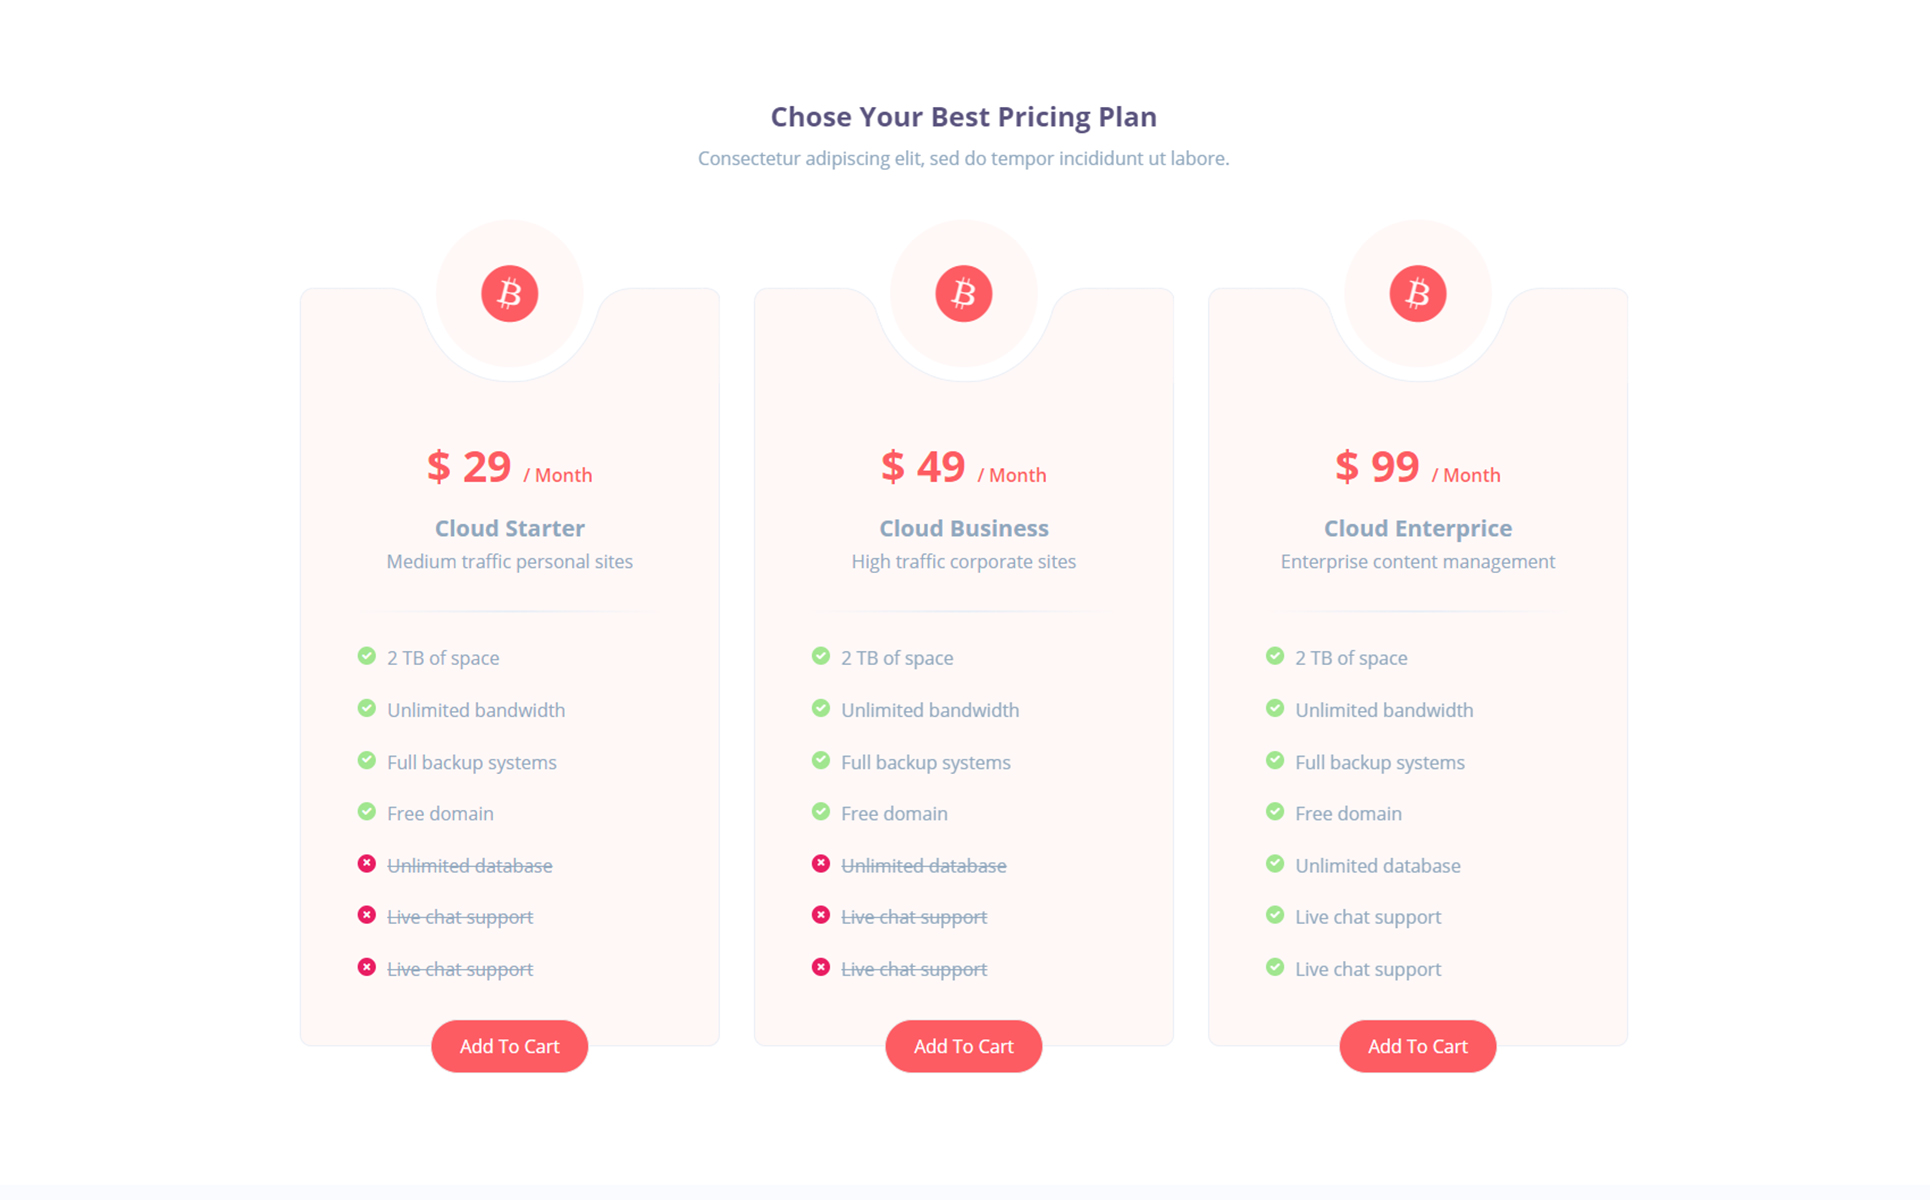Click Cloud Enterprice's green check beside Full backup systems
The height and width of the screenshot is (1200, 1930).
pyautogui.click(x=1275, y=761)
